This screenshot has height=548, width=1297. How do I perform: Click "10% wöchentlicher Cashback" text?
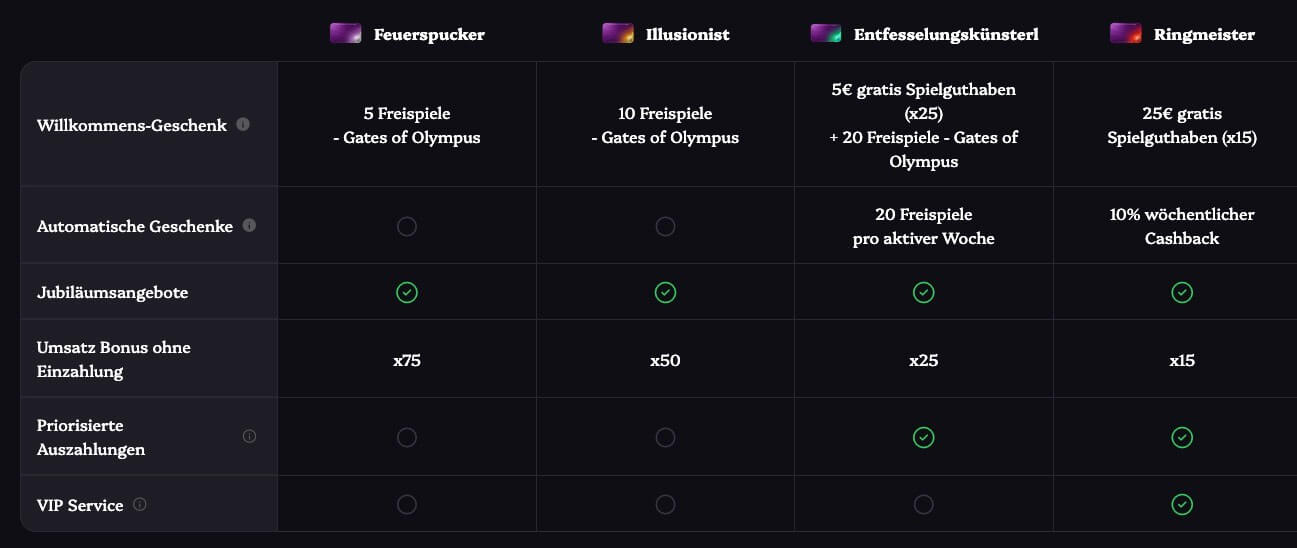coord(1181,227)
